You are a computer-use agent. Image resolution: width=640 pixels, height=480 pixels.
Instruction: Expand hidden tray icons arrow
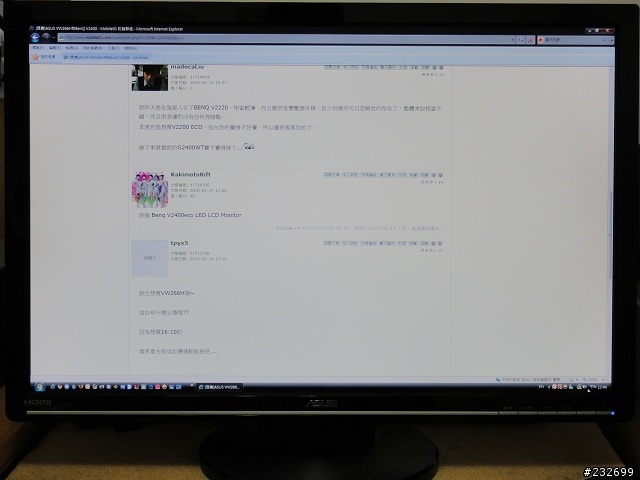549,387
